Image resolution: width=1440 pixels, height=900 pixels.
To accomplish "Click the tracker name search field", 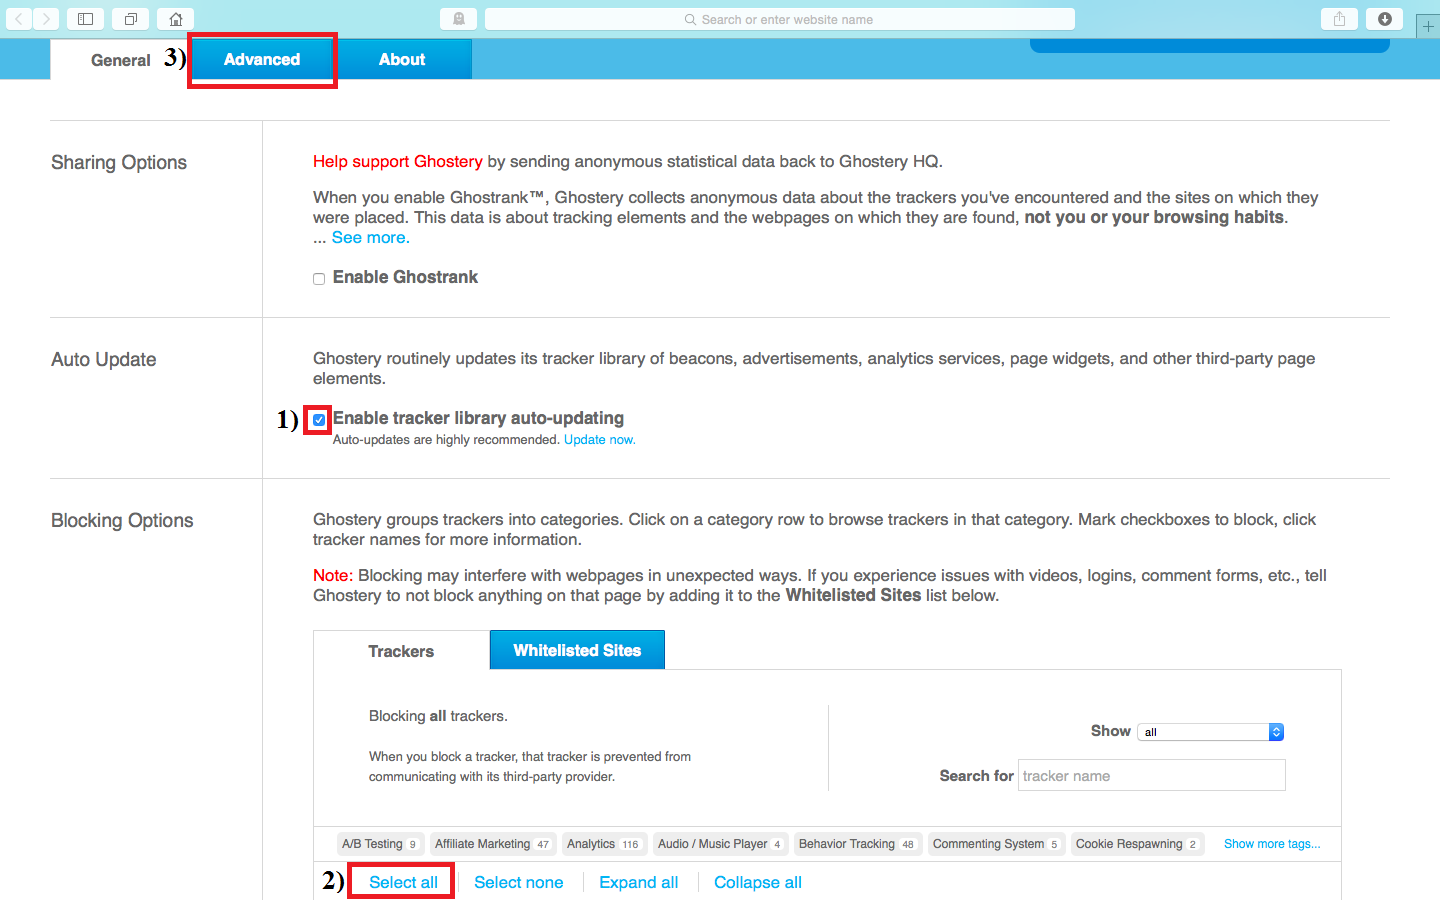I will pos(1151,776).
